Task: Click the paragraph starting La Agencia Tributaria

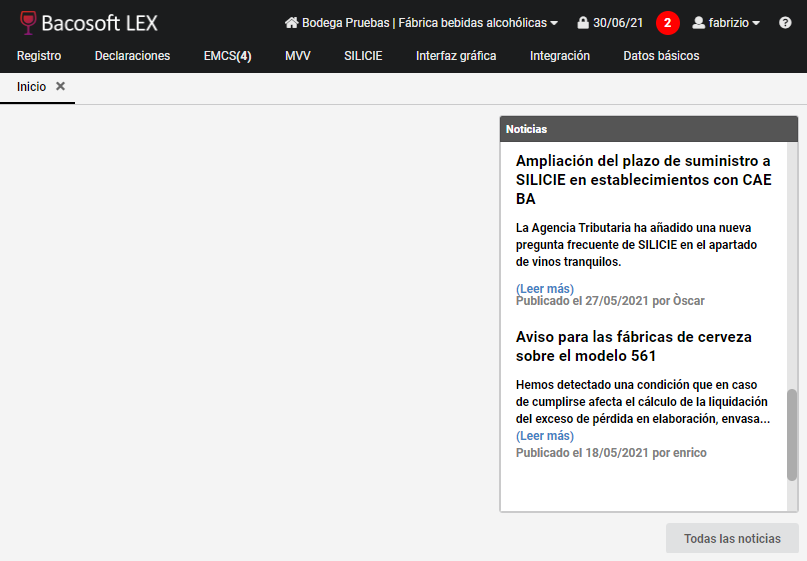Action: (636, 244)
